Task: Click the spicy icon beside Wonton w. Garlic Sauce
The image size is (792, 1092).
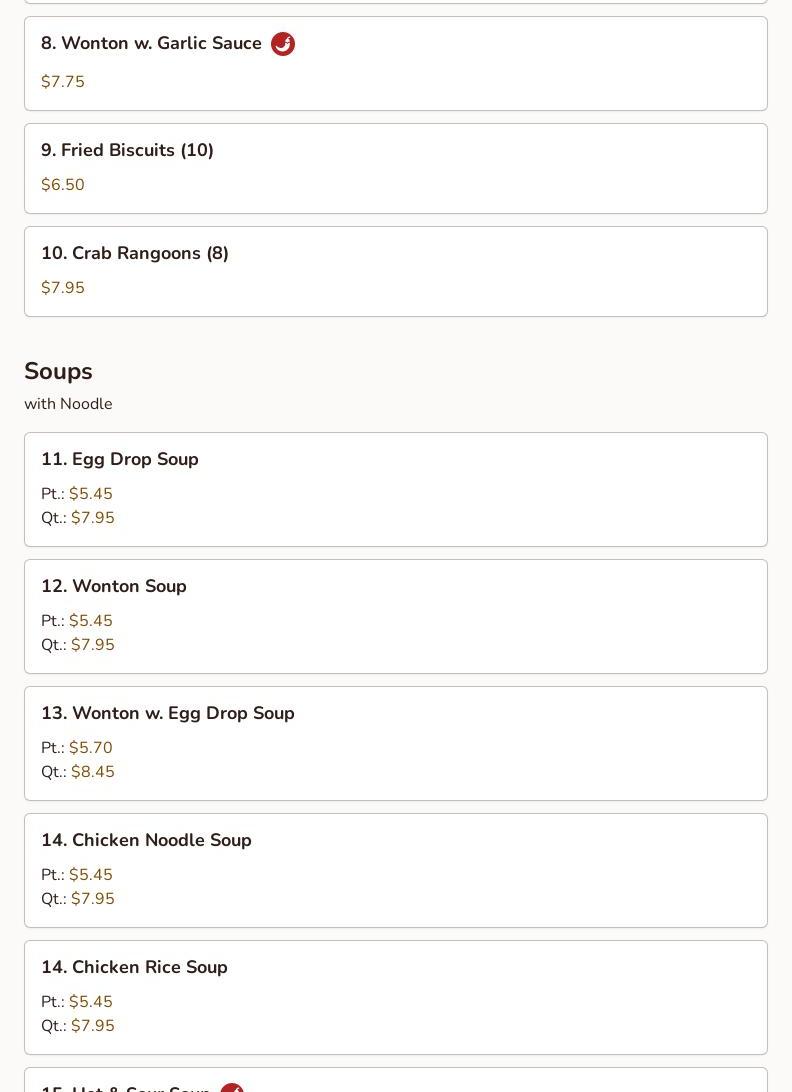Action: coord(283,44)
